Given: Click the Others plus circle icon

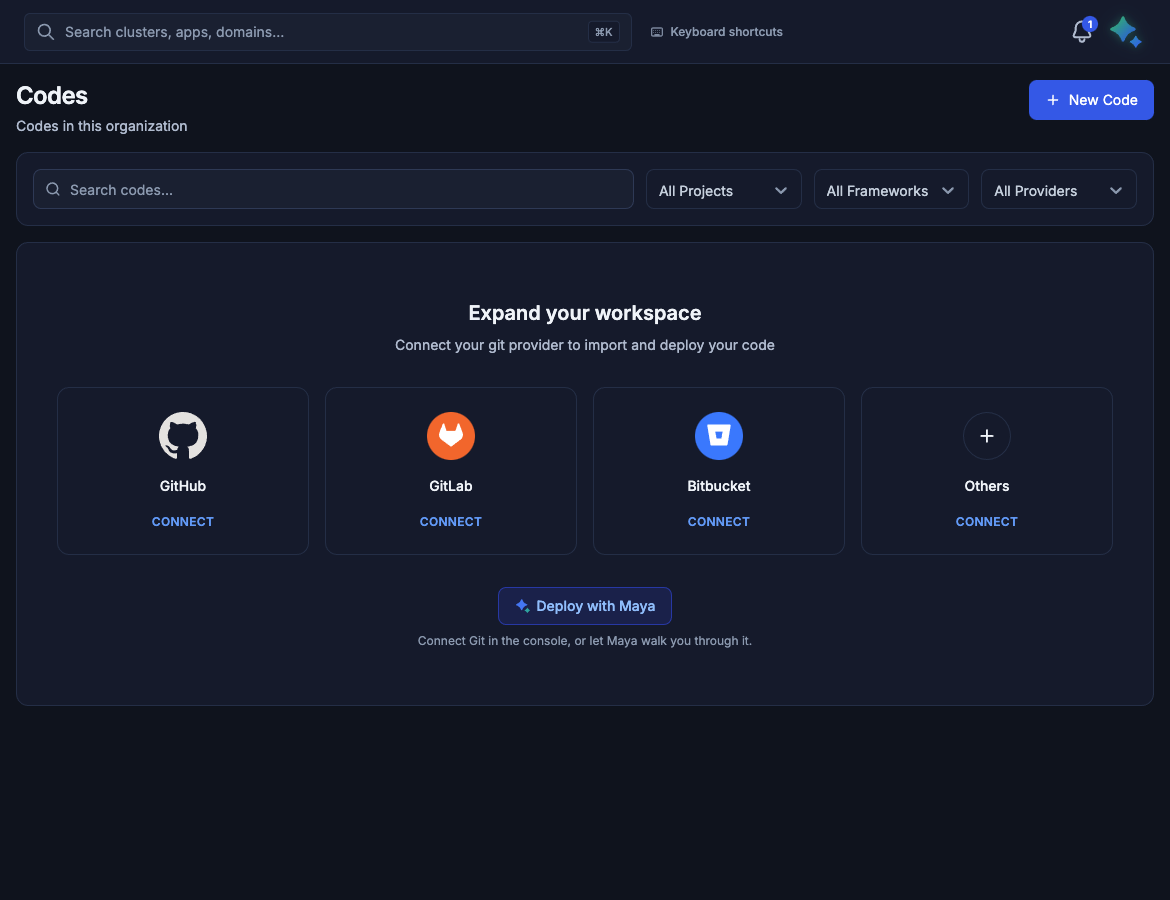Looking at the screenshot, I should point(986,436).
